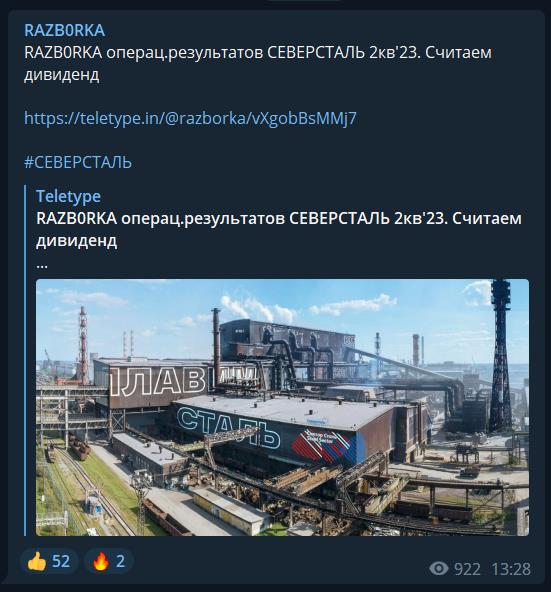Click the 52 likes count
This screenshot has height=592, width=551.
pyautogui.click(x=61, y=561)
